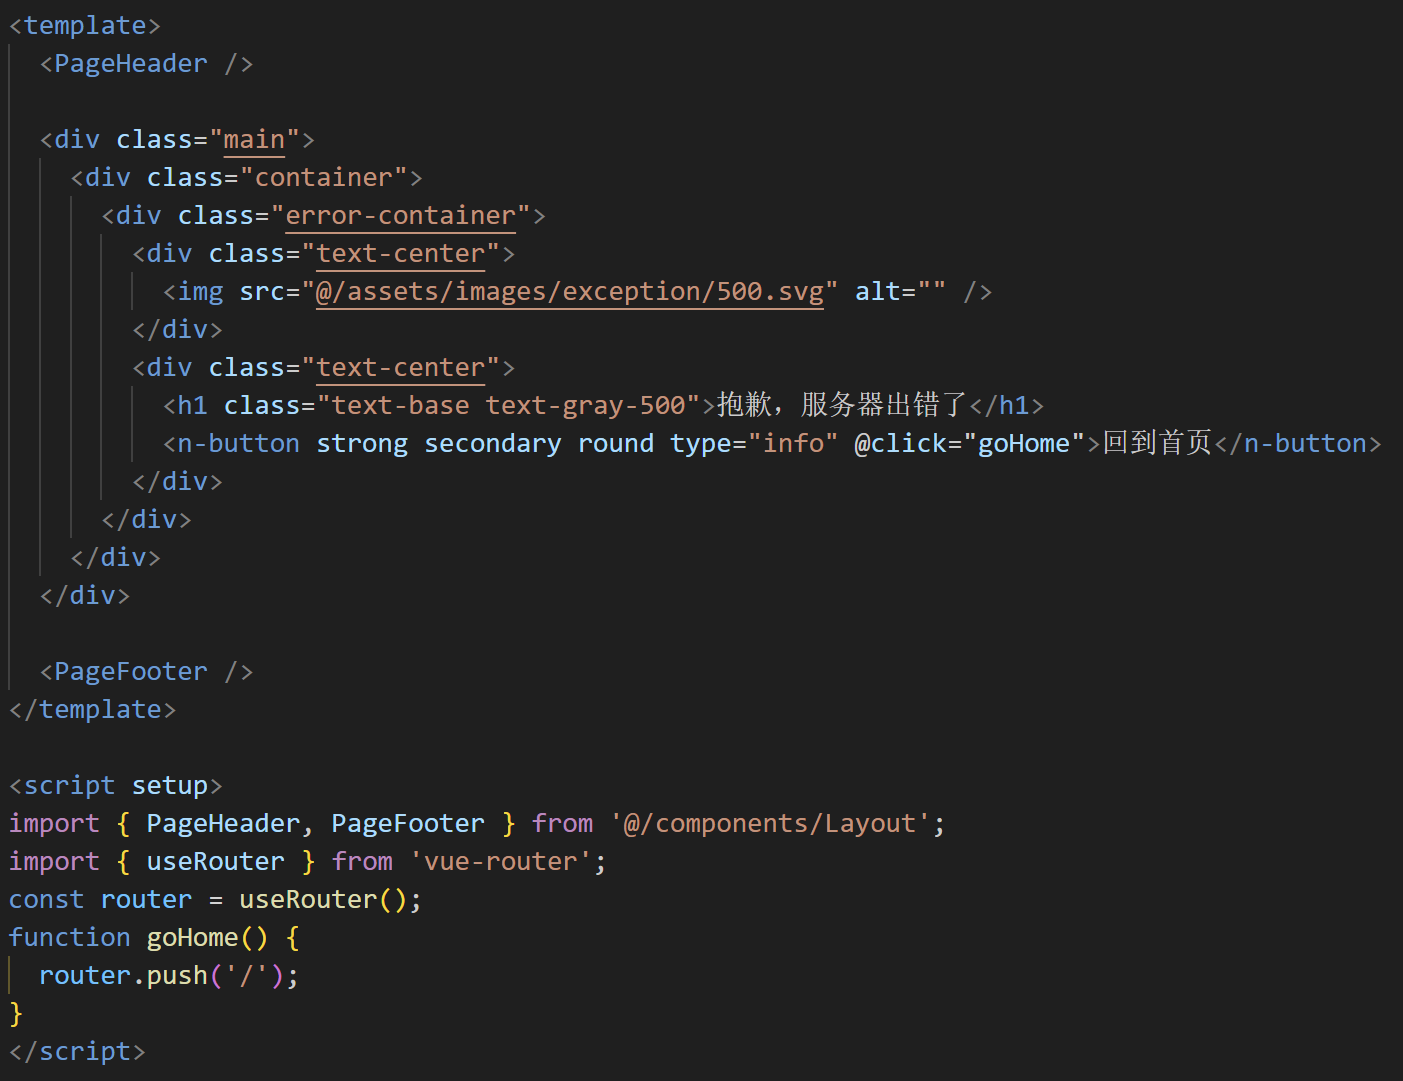This screenshot has width=1403, height=1081.
Task: Click the 回到首页 button label text
Action: click(1157, 443)
